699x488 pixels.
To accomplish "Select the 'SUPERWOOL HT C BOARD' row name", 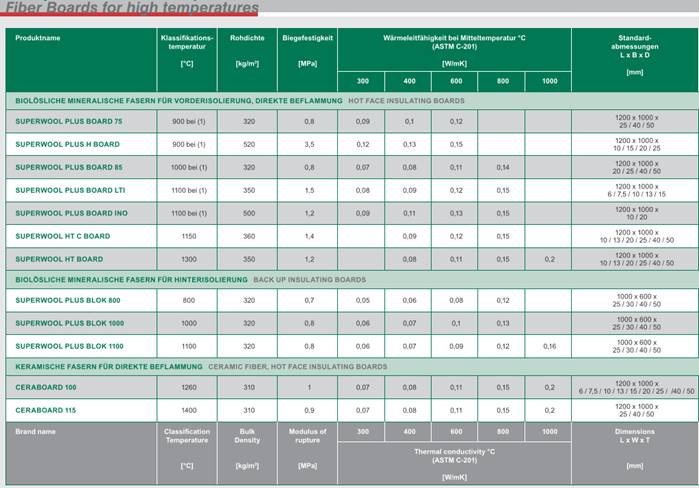I will click(62, 236).
